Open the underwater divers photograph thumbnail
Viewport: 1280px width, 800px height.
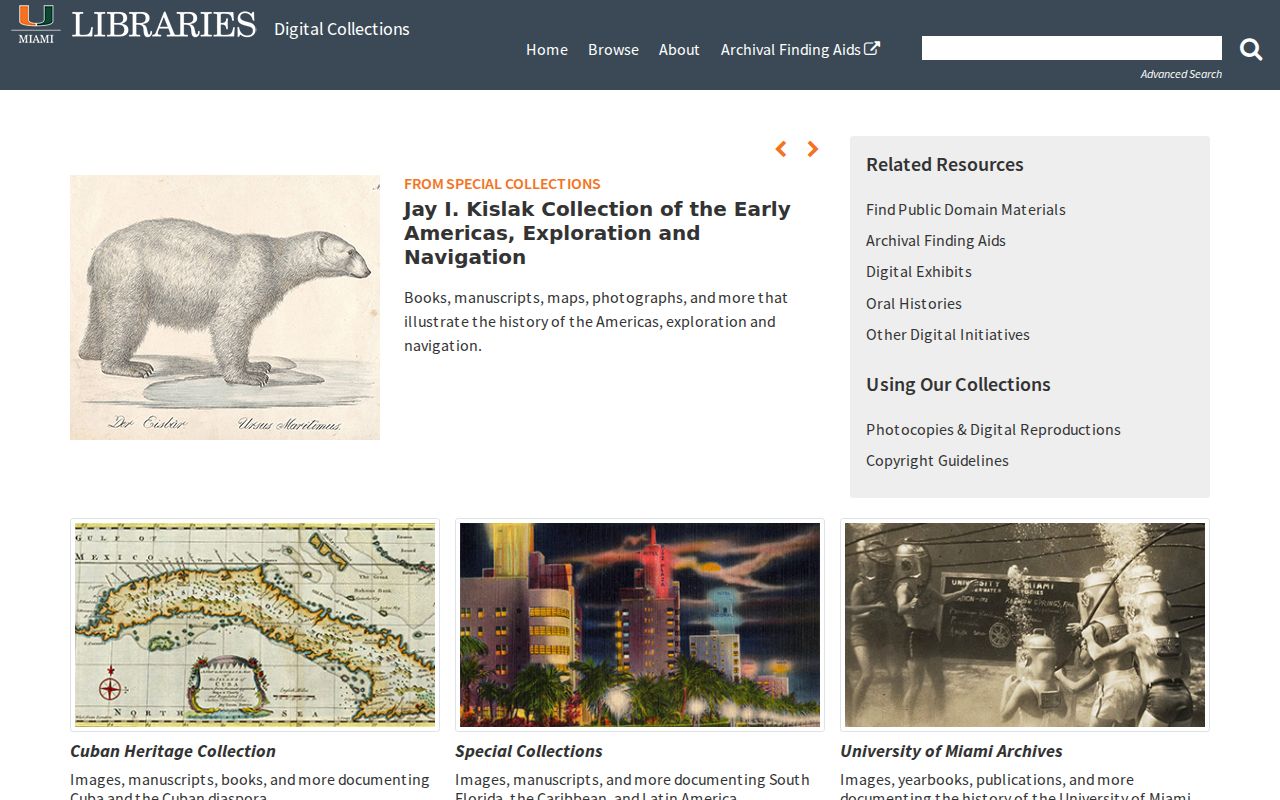pos(1025,625)
